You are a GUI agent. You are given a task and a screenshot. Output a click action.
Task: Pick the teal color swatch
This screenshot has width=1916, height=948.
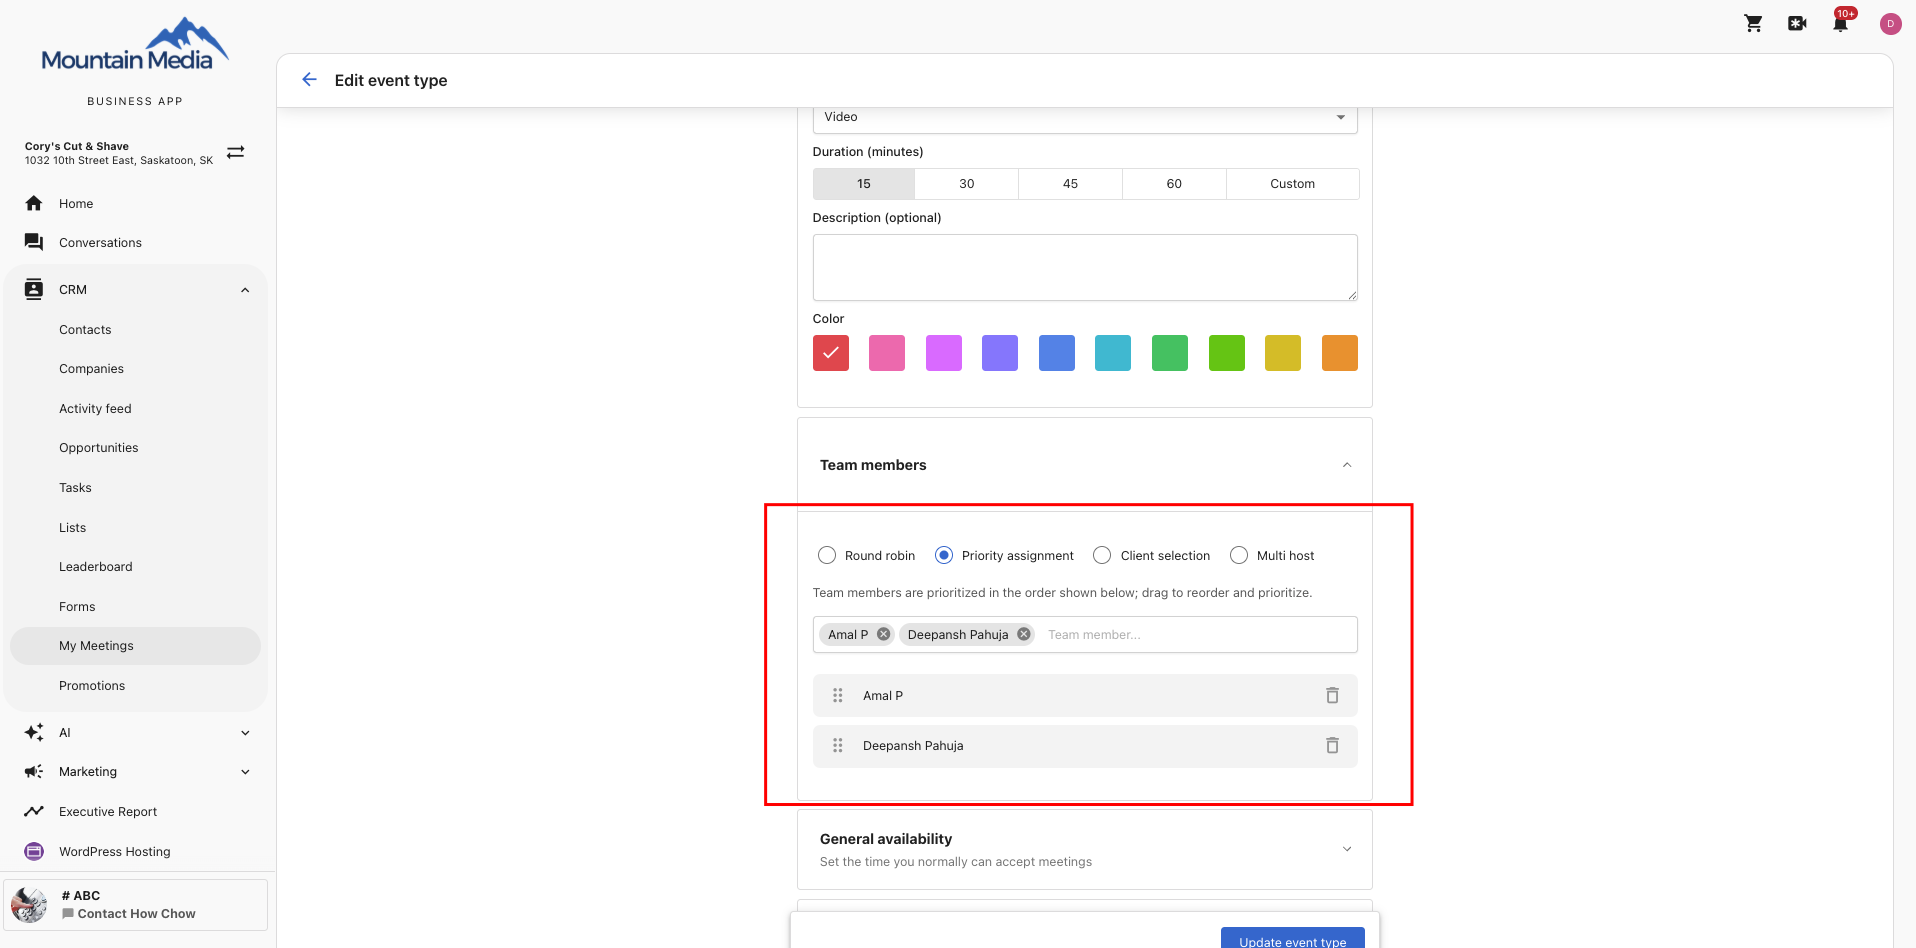(x=1113, y=353)
